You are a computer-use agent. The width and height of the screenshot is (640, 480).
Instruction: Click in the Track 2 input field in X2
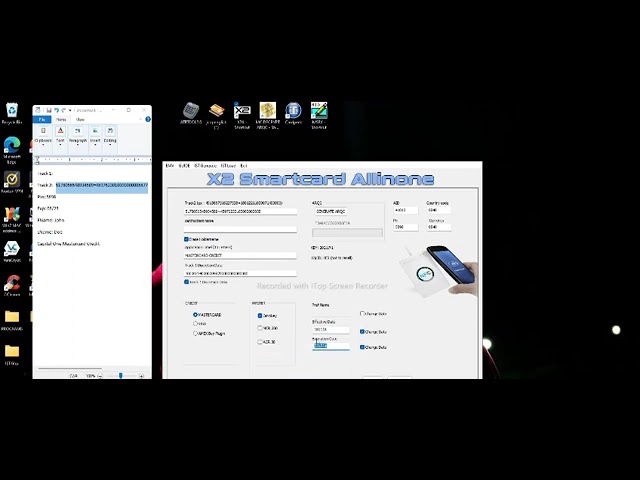coord(240,211)
